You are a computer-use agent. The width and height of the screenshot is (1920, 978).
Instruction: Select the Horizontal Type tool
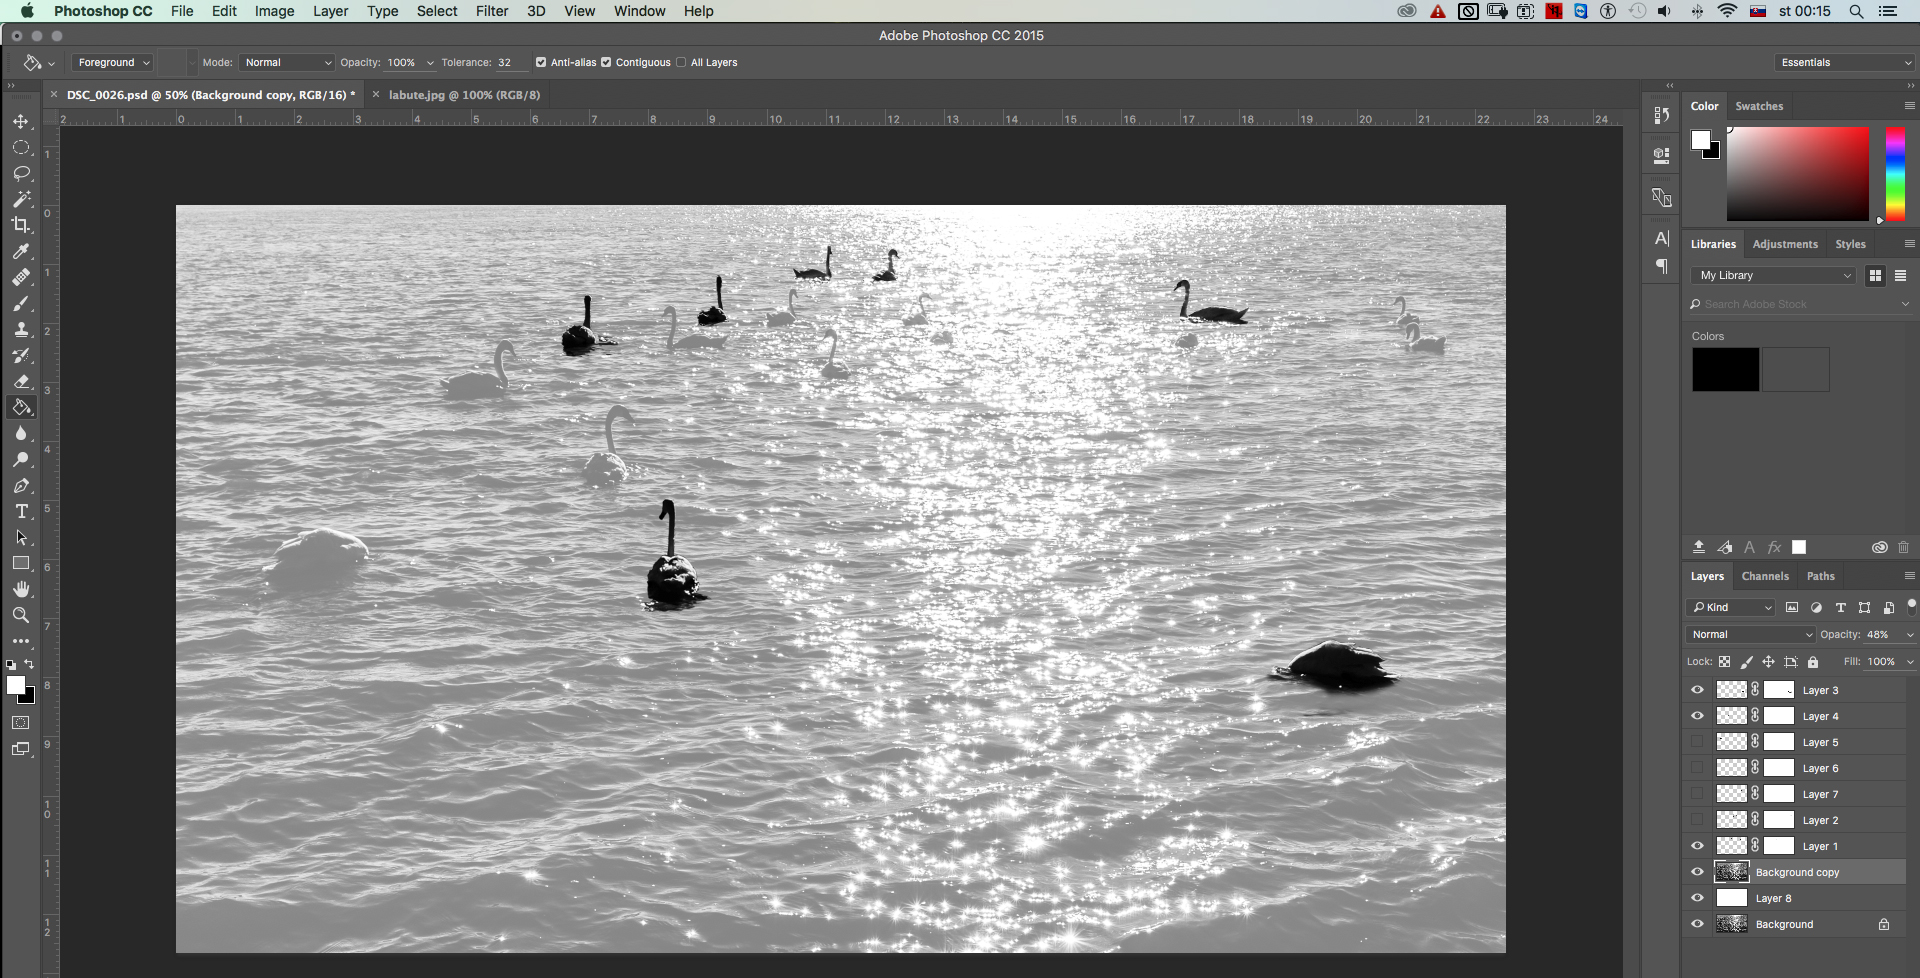pos(21,511)
